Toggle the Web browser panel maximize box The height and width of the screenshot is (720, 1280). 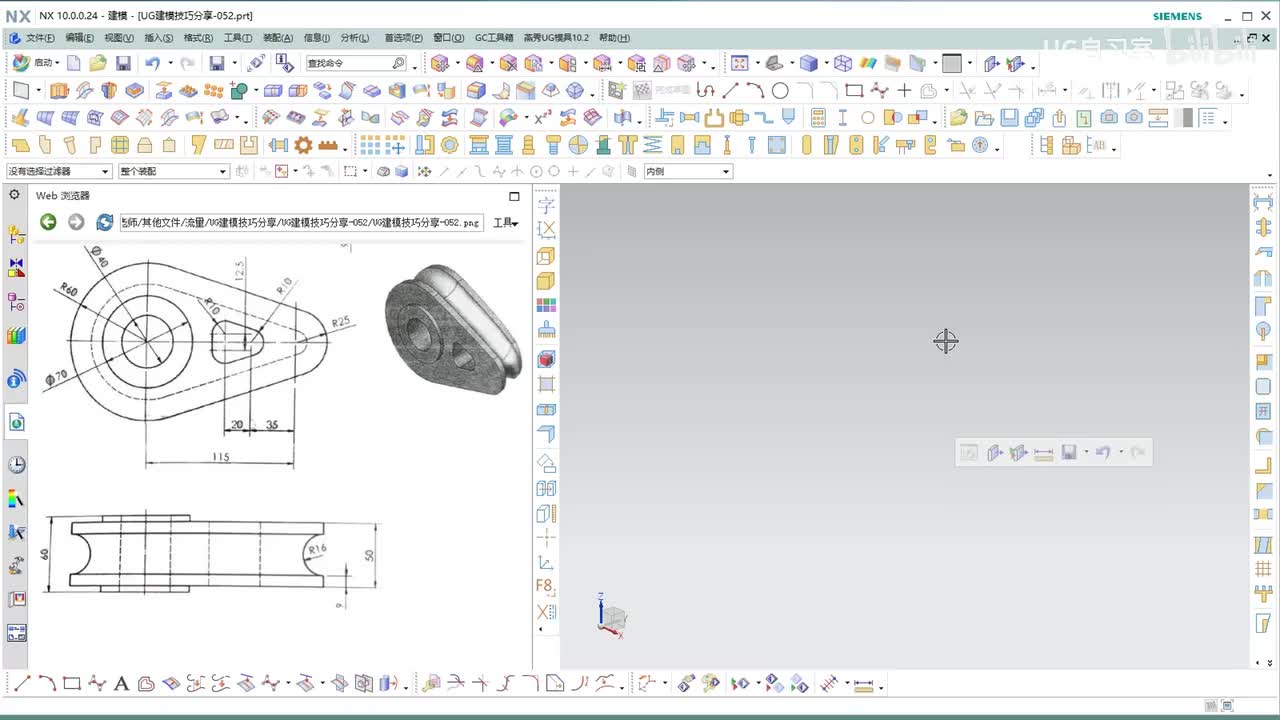(514, 196)
